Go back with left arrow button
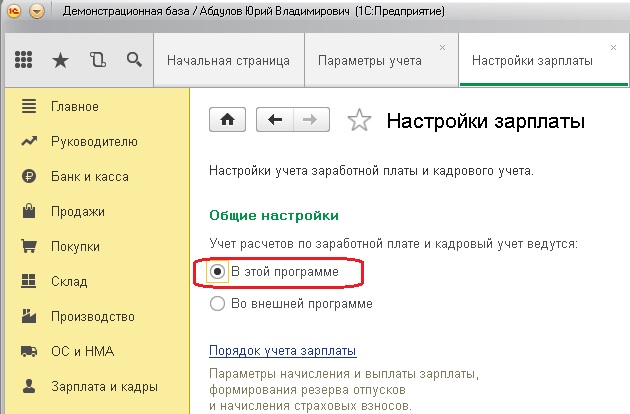The image size is (630, 414). (x=275, y=120)
